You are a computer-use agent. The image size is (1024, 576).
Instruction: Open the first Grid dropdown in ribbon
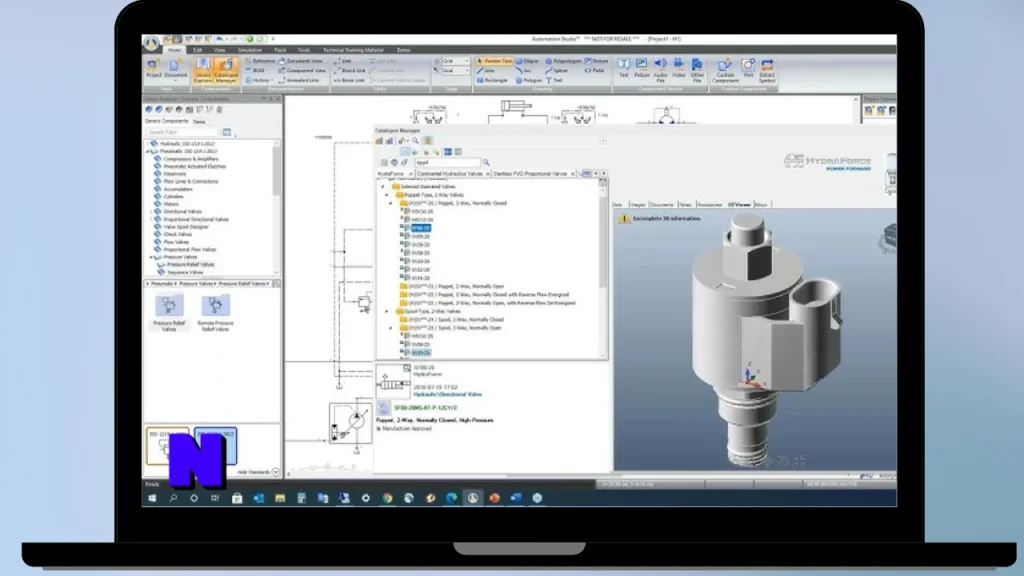455,61
